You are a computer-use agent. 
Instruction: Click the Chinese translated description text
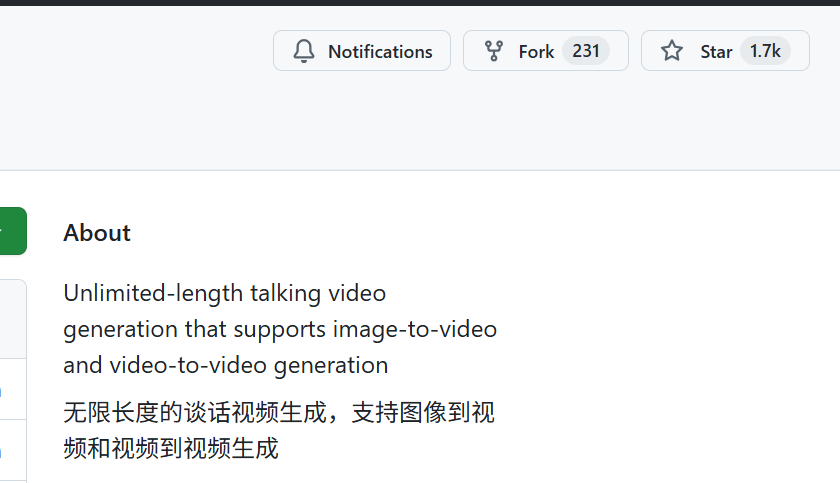pyautogui.click(x=278, y=430)
